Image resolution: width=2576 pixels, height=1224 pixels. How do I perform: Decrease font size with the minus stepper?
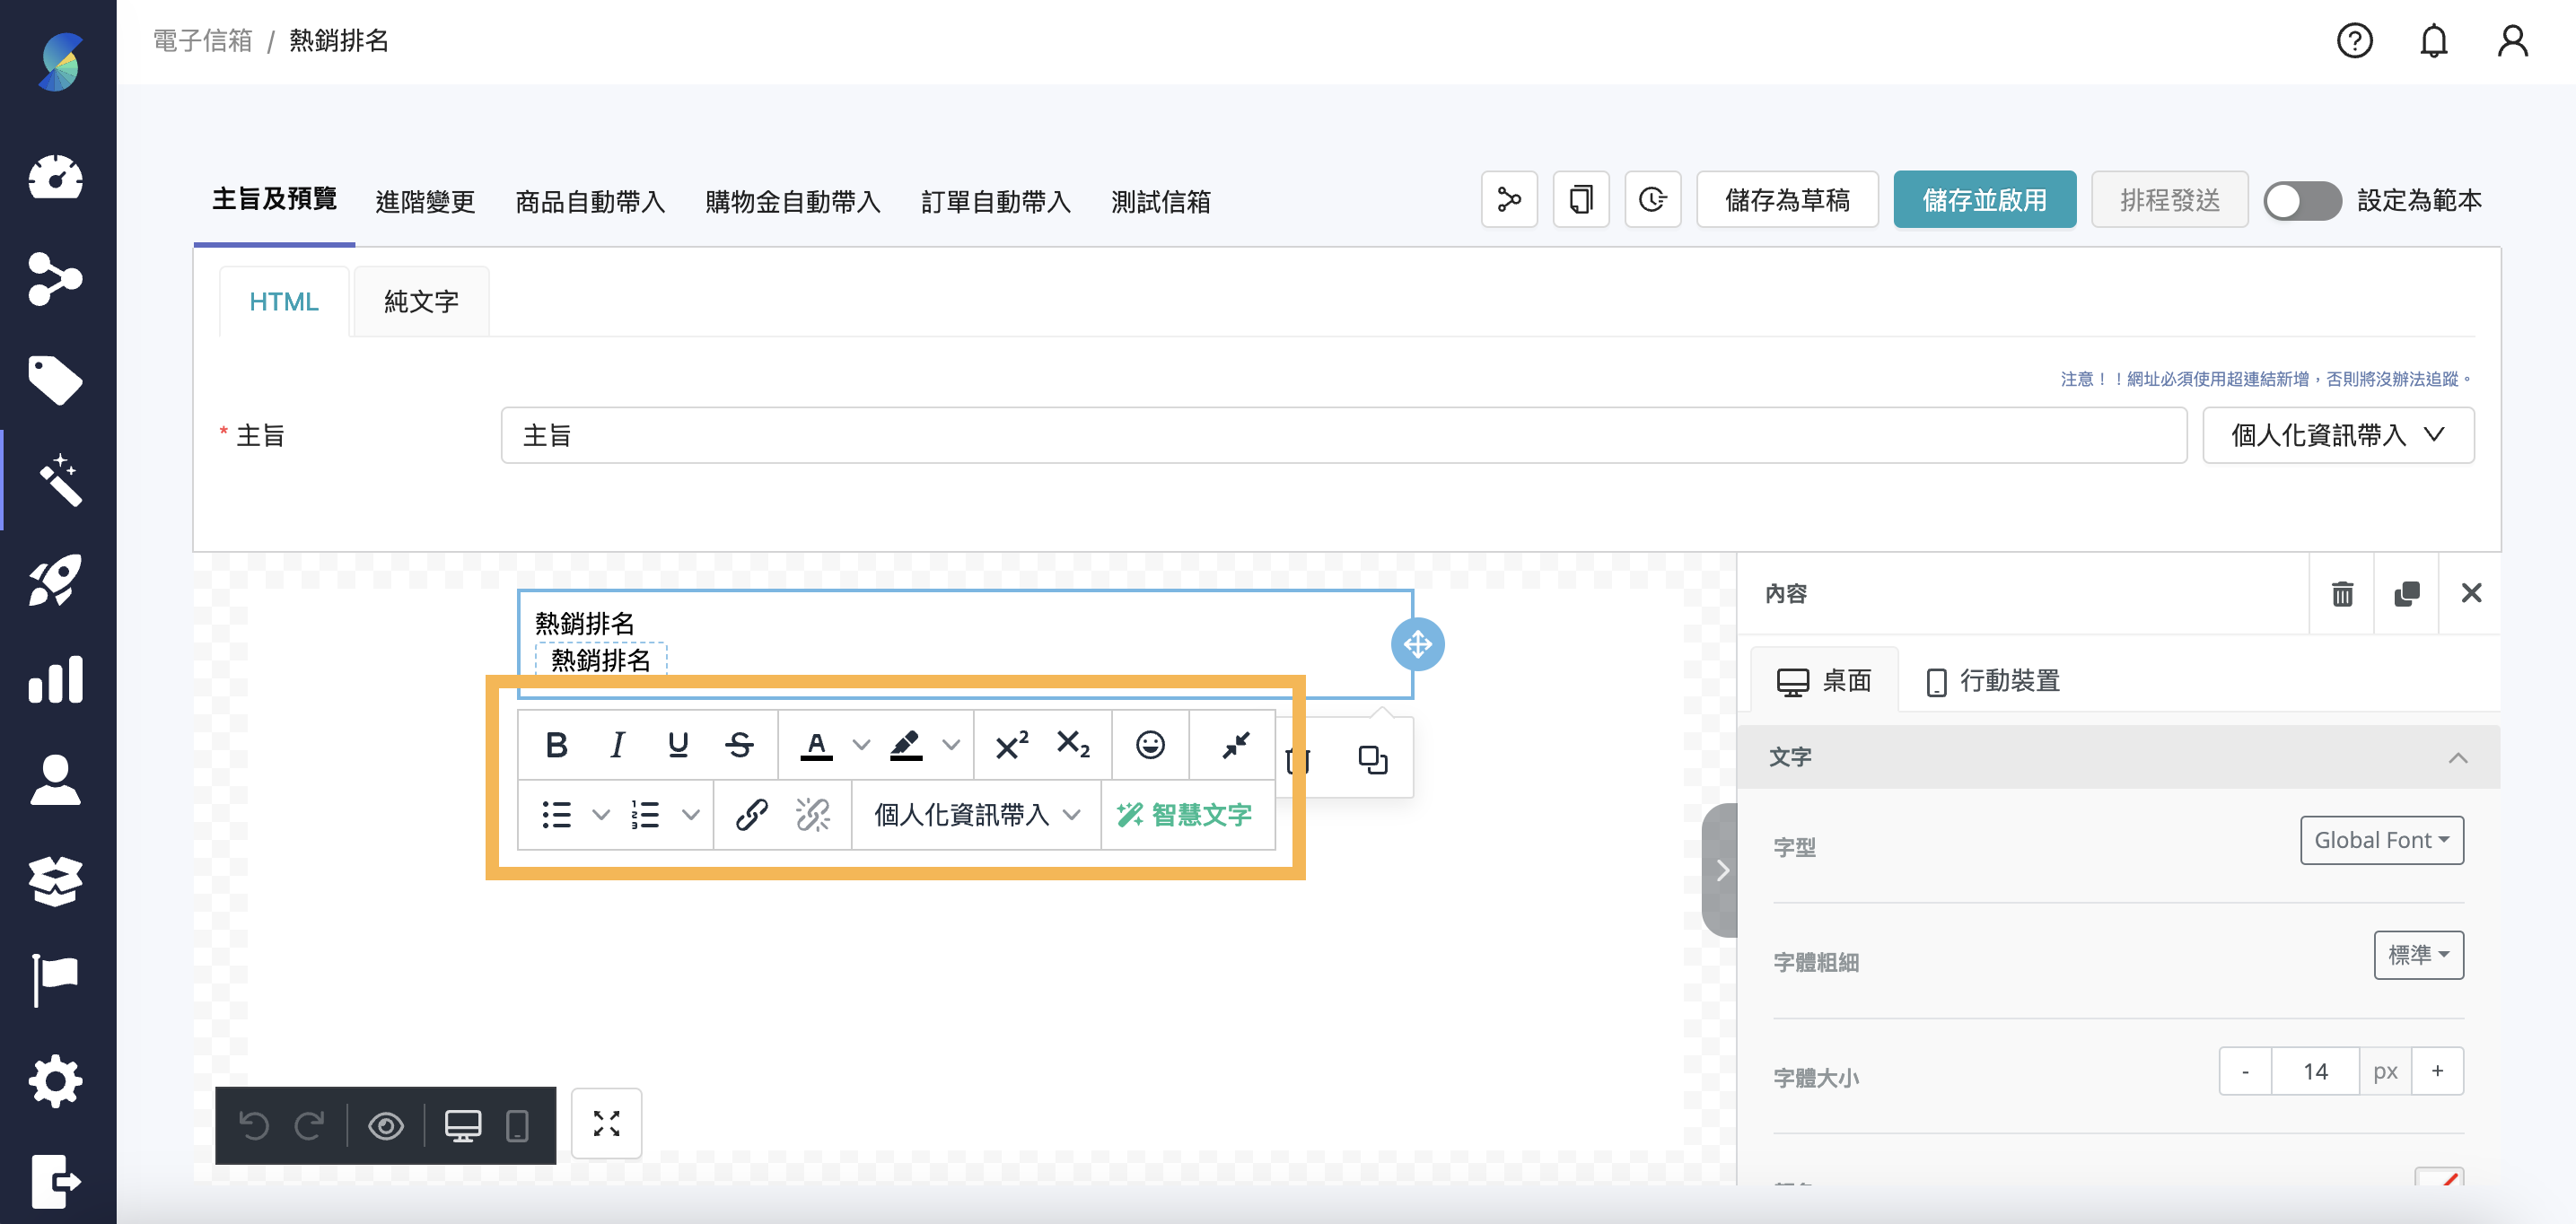click(2246, 1070)
